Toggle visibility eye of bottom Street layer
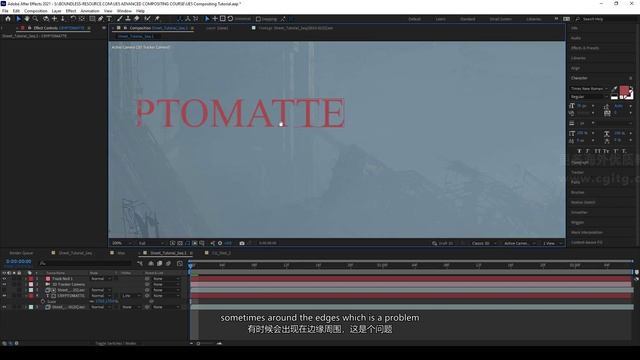Screen dimensions: 640x360 (4, 307)
